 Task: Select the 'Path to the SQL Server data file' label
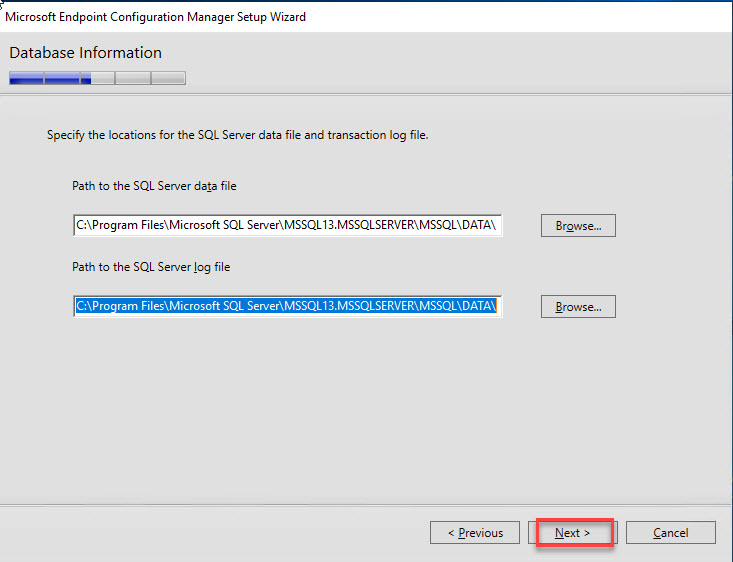pos(154,186)
